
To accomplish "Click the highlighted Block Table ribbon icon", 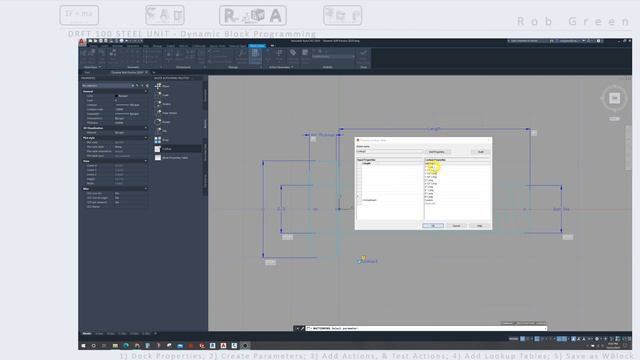I will coord(255,56).
